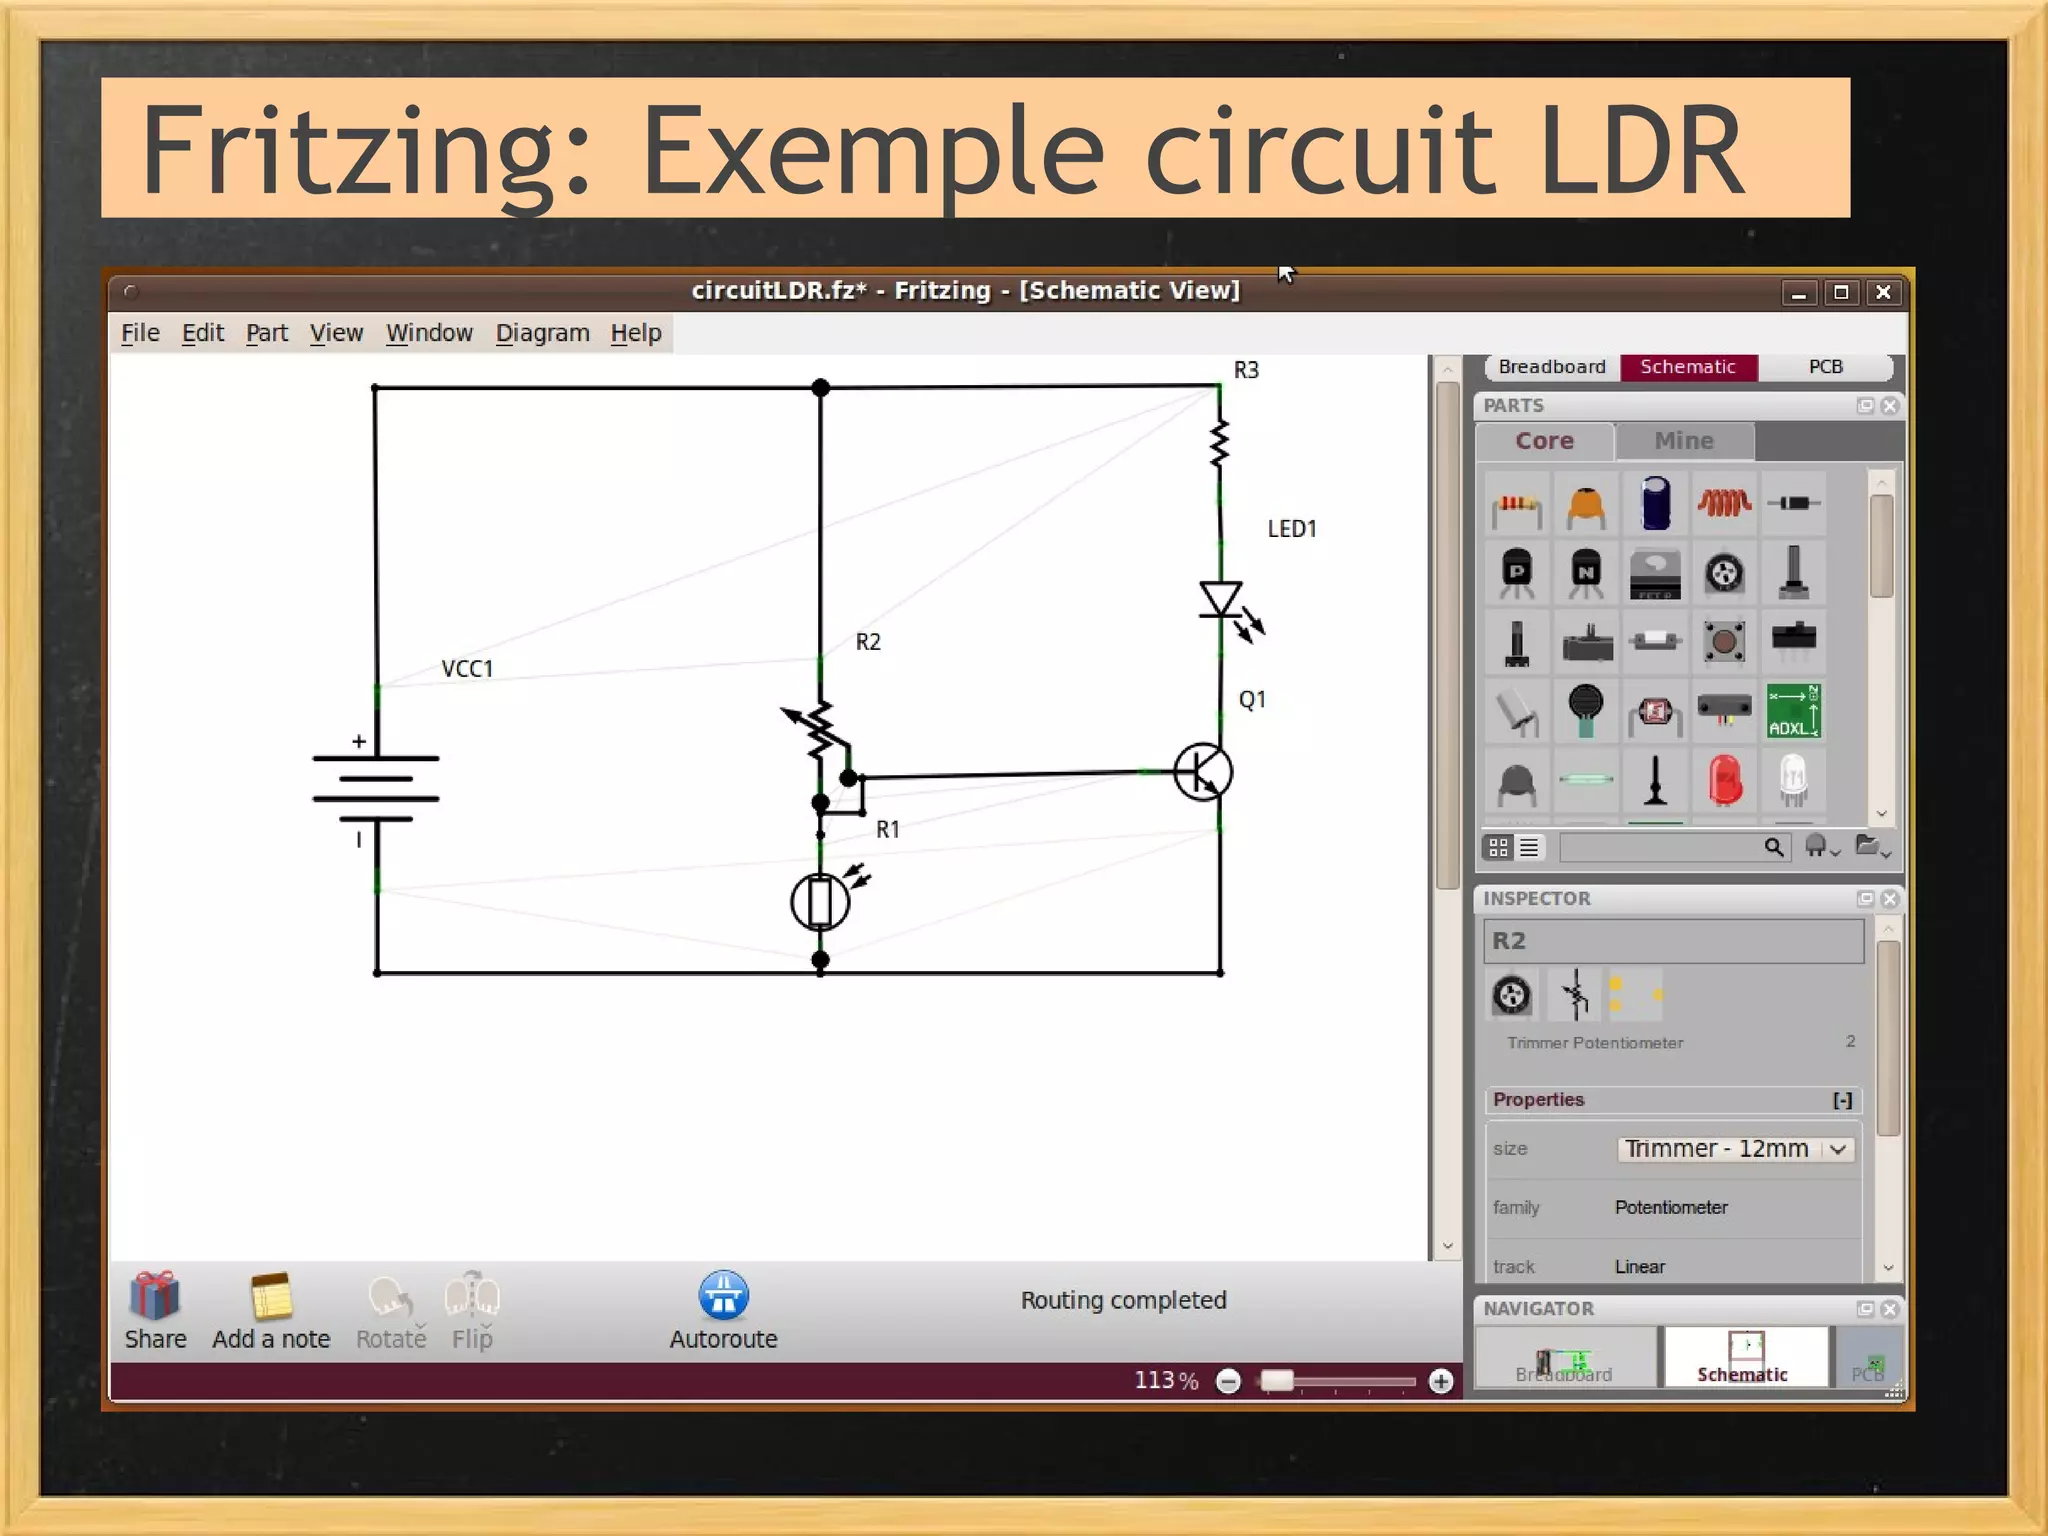Choose the glass reed switch part
The height and width of the screenshot is (1536, 2048).
(x=1586, y=780)
